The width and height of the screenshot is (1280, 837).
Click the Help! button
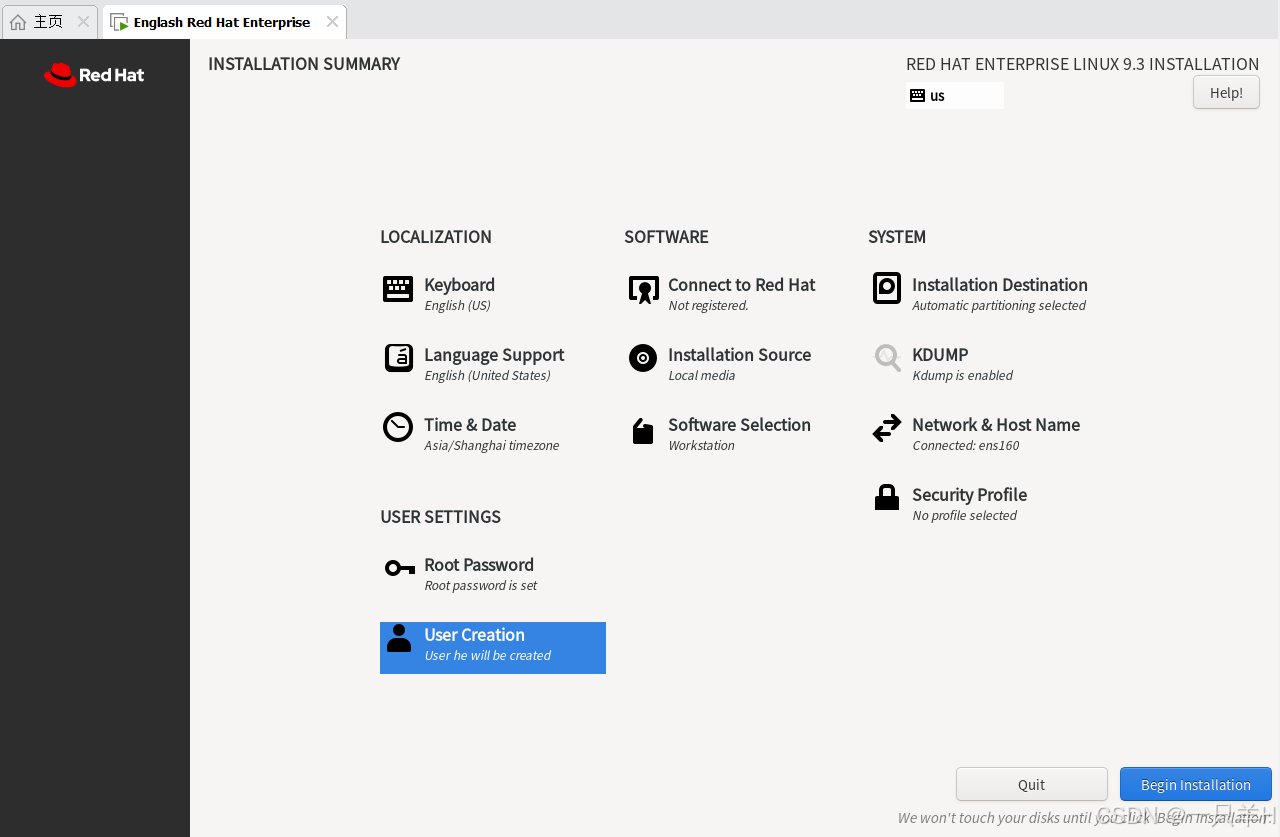tap(1226, 92)
